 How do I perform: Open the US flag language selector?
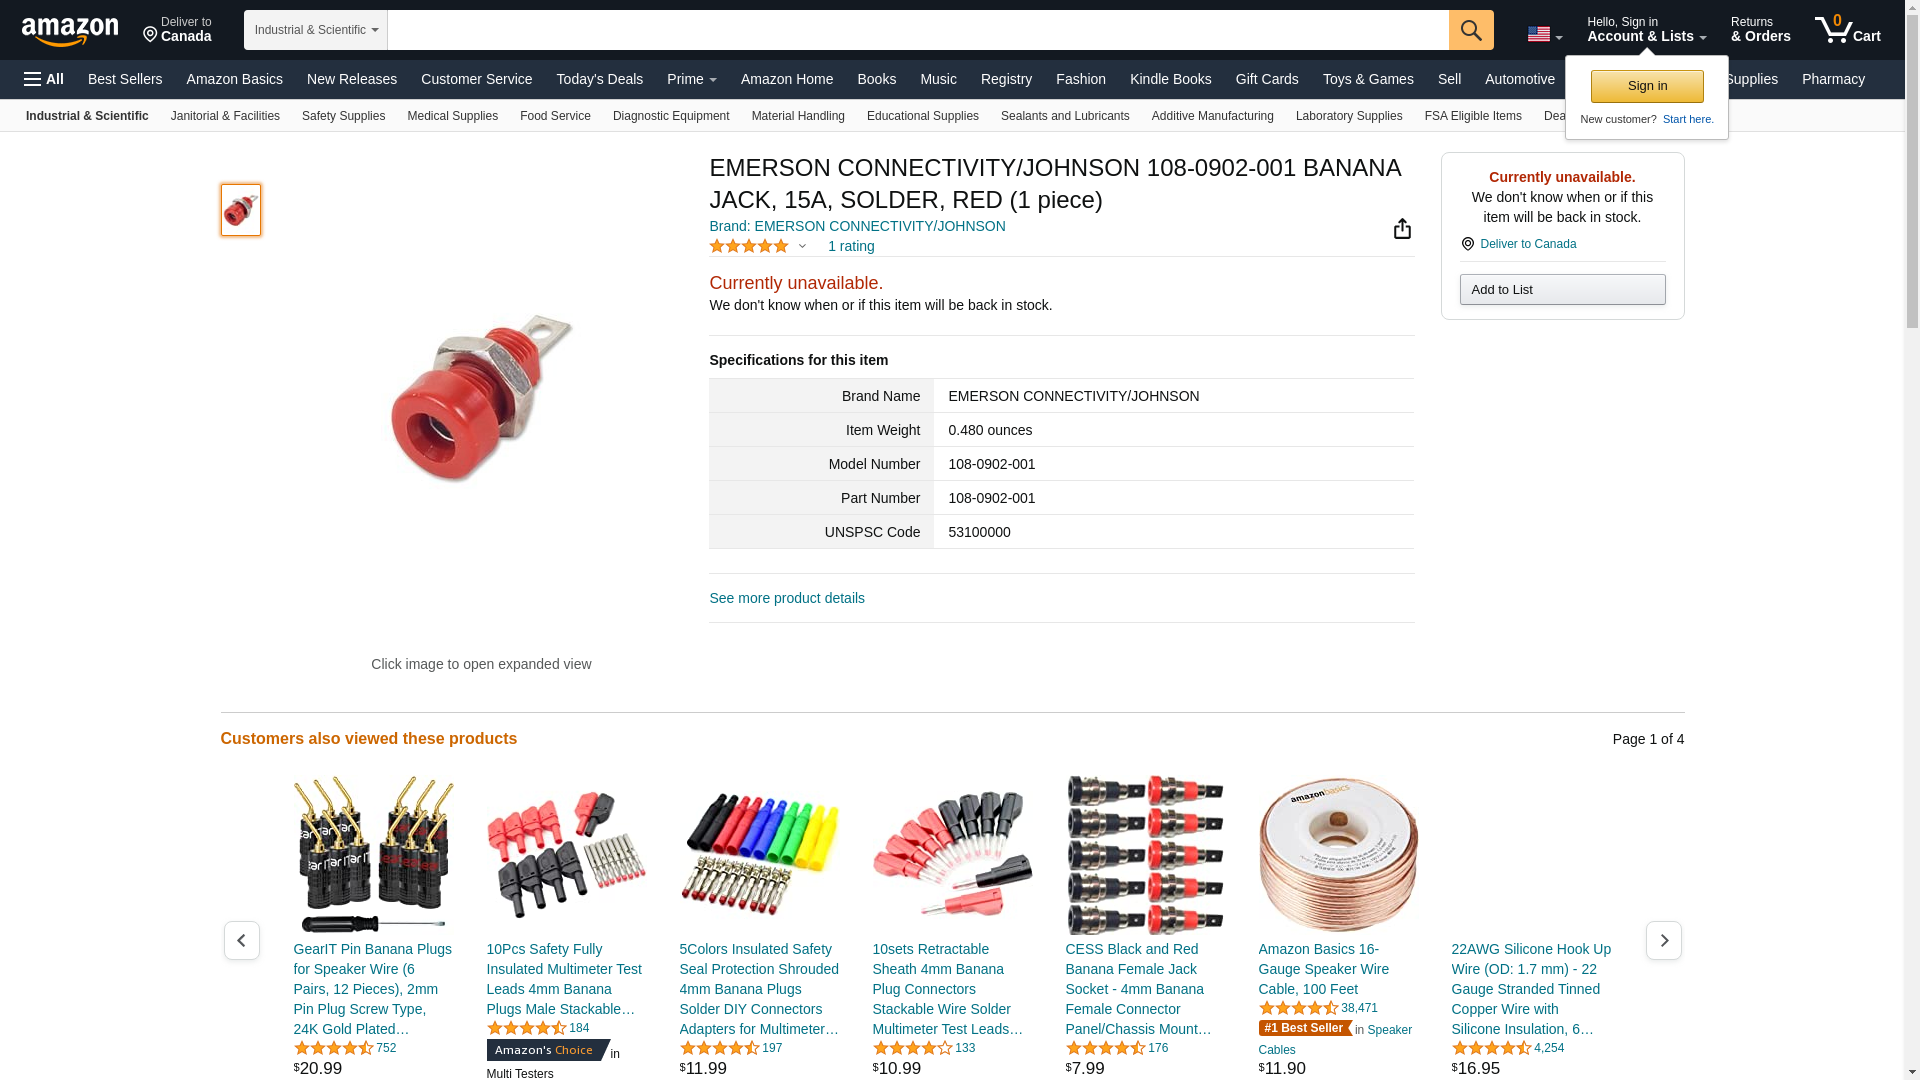(x=1544, y=35)
